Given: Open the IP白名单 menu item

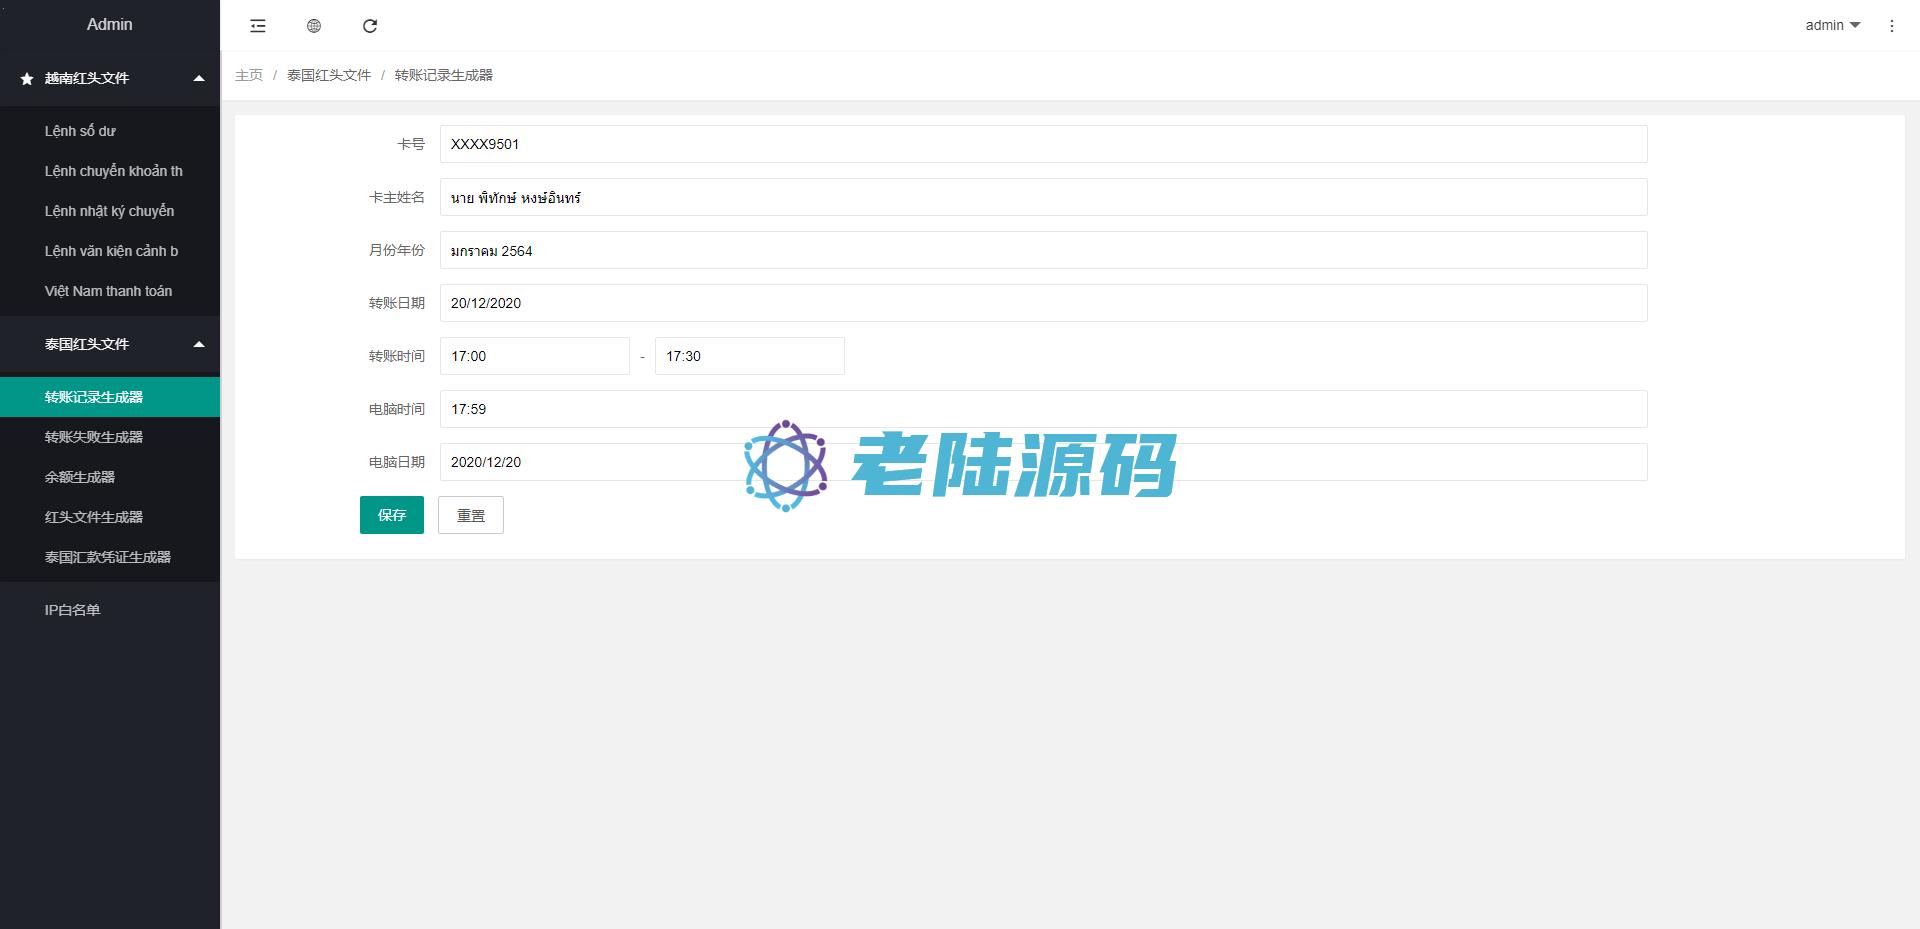Looking at the screenshot, I should coord(72,610).
